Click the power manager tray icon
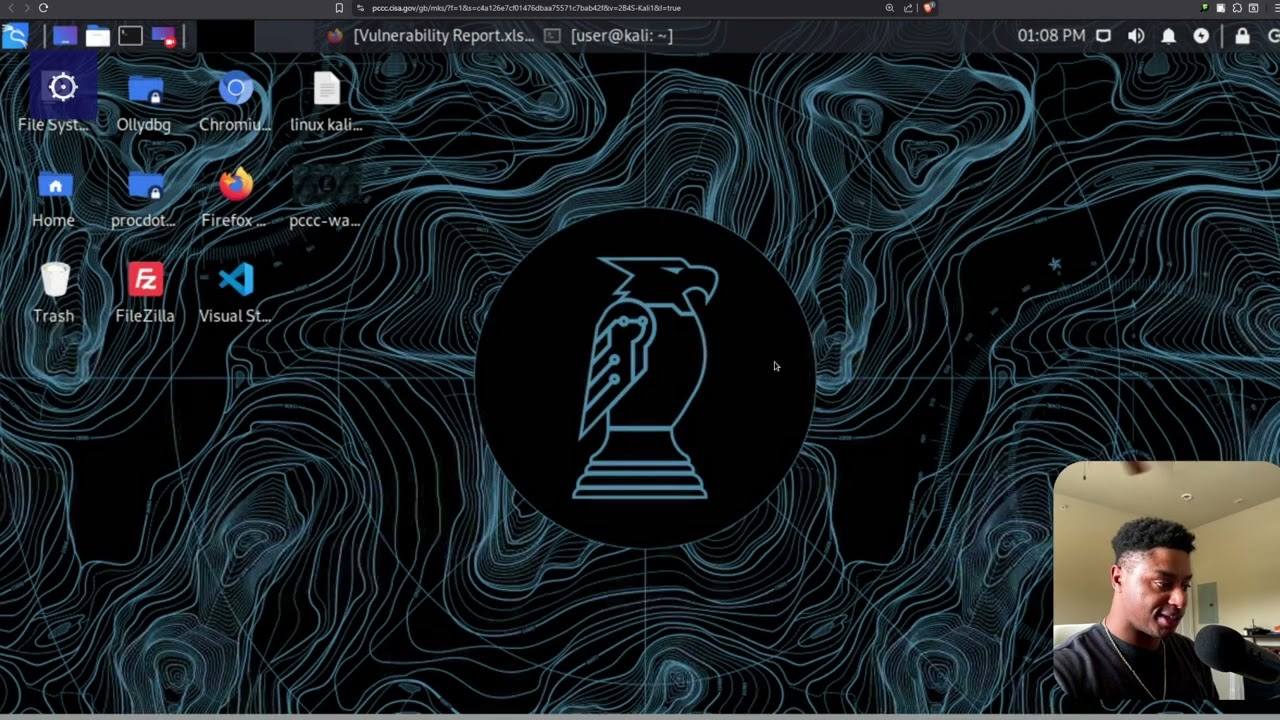 click(x=1201, y=36)
